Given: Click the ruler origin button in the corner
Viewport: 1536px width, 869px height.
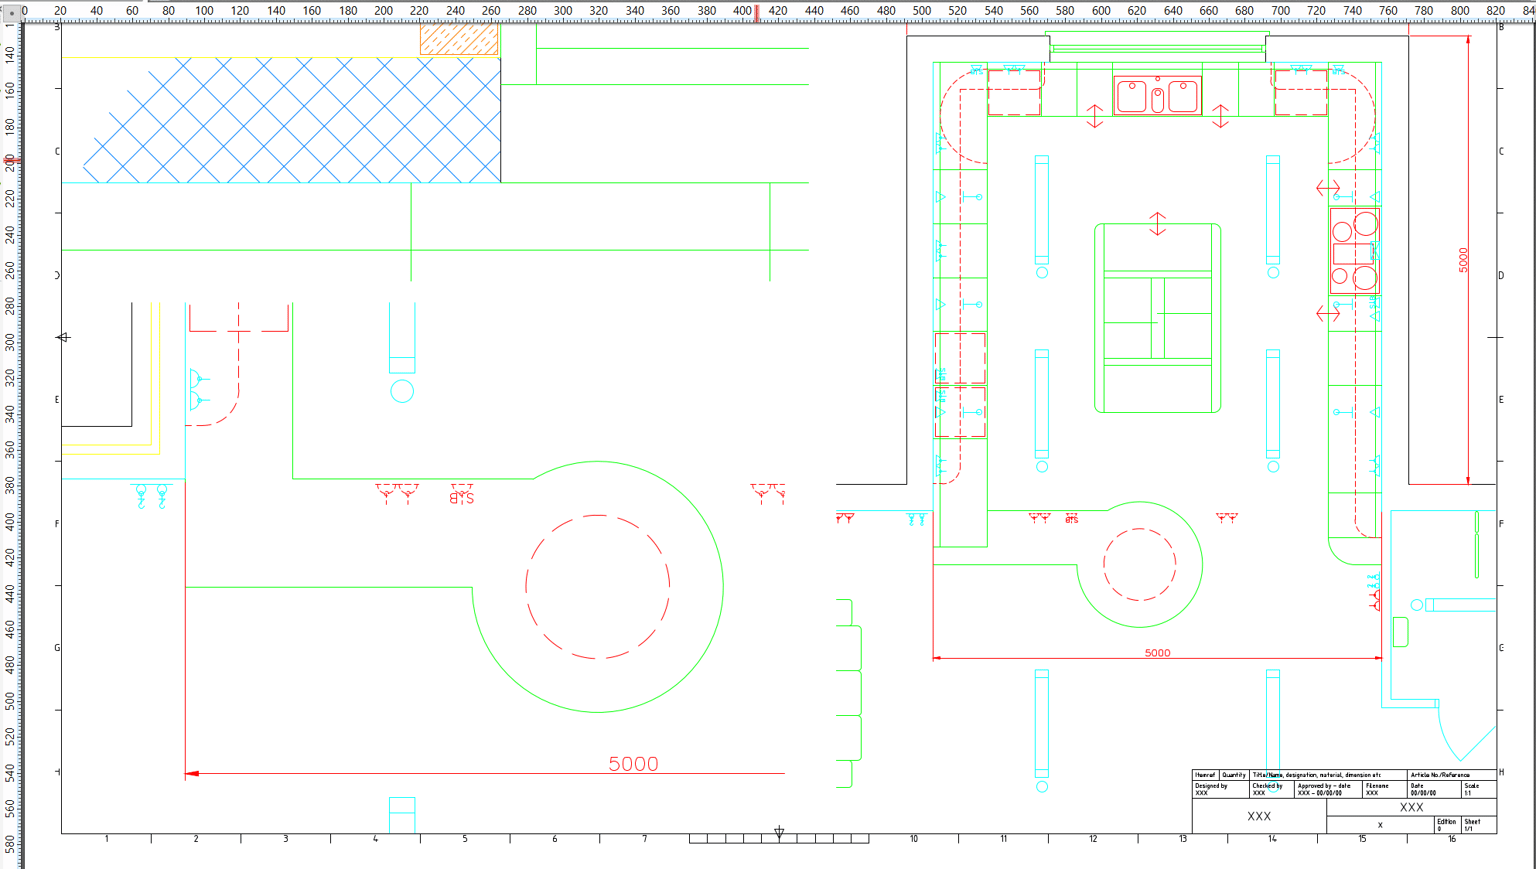Looking at the screenshot, I should tap(11, 11).
